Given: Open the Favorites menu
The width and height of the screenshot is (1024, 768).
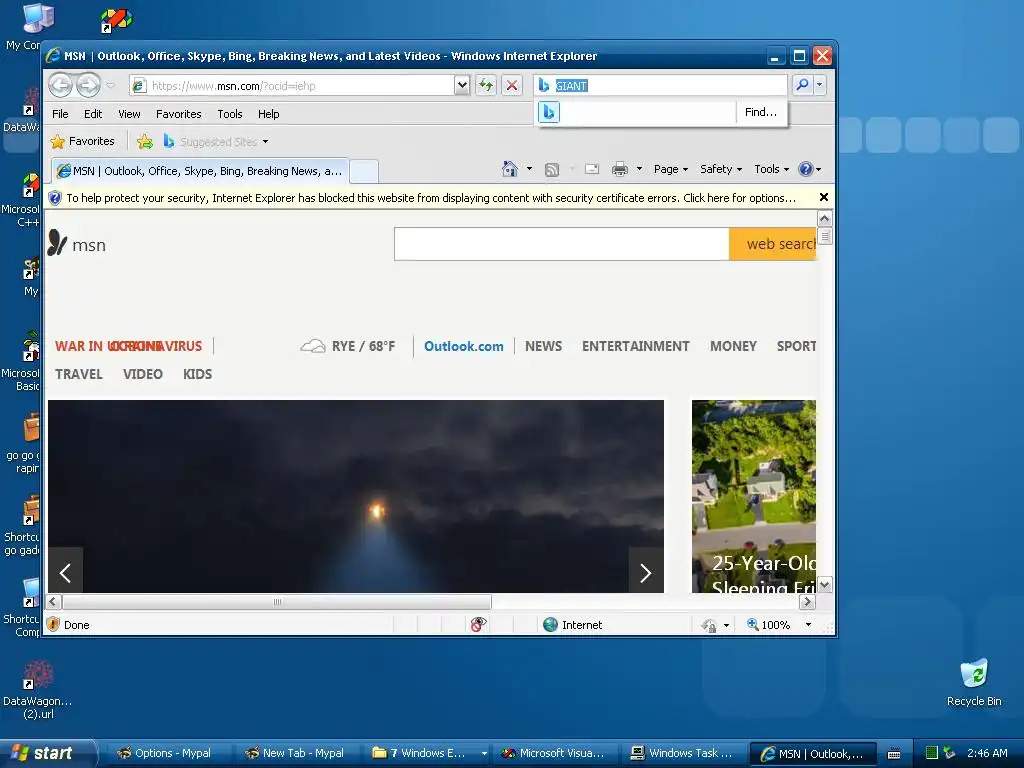Looking at the screenshot, I should [x=178, y=114].
